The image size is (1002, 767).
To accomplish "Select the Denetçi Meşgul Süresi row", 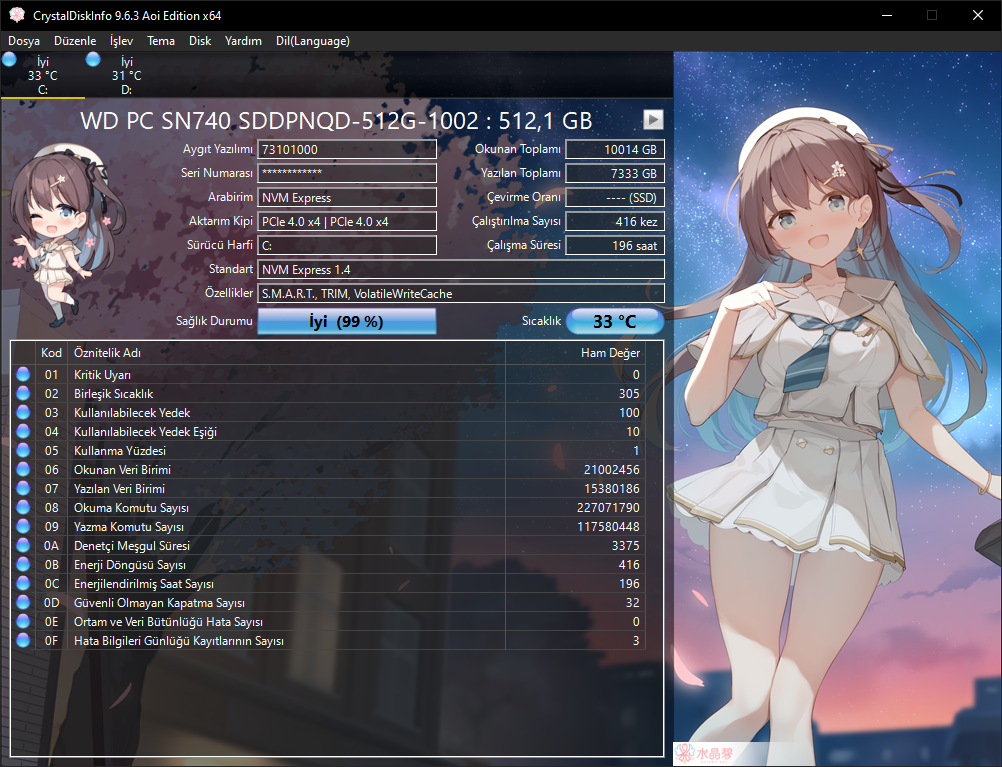I will (x=328, y=545).
